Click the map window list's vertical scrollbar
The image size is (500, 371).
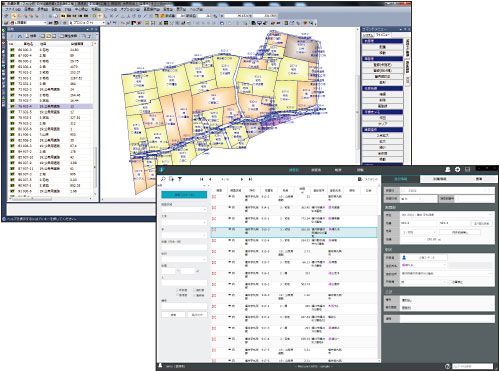(95, 167)
